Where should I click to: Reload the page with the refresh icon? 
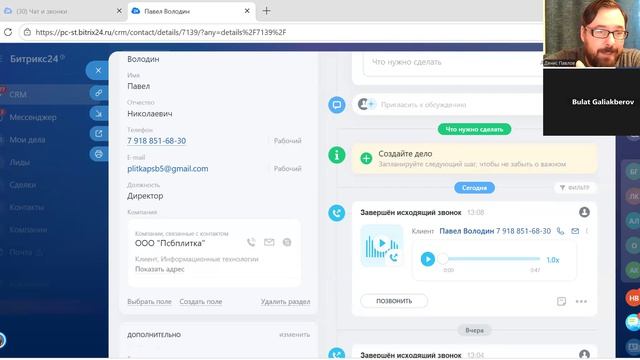point(8,32)
